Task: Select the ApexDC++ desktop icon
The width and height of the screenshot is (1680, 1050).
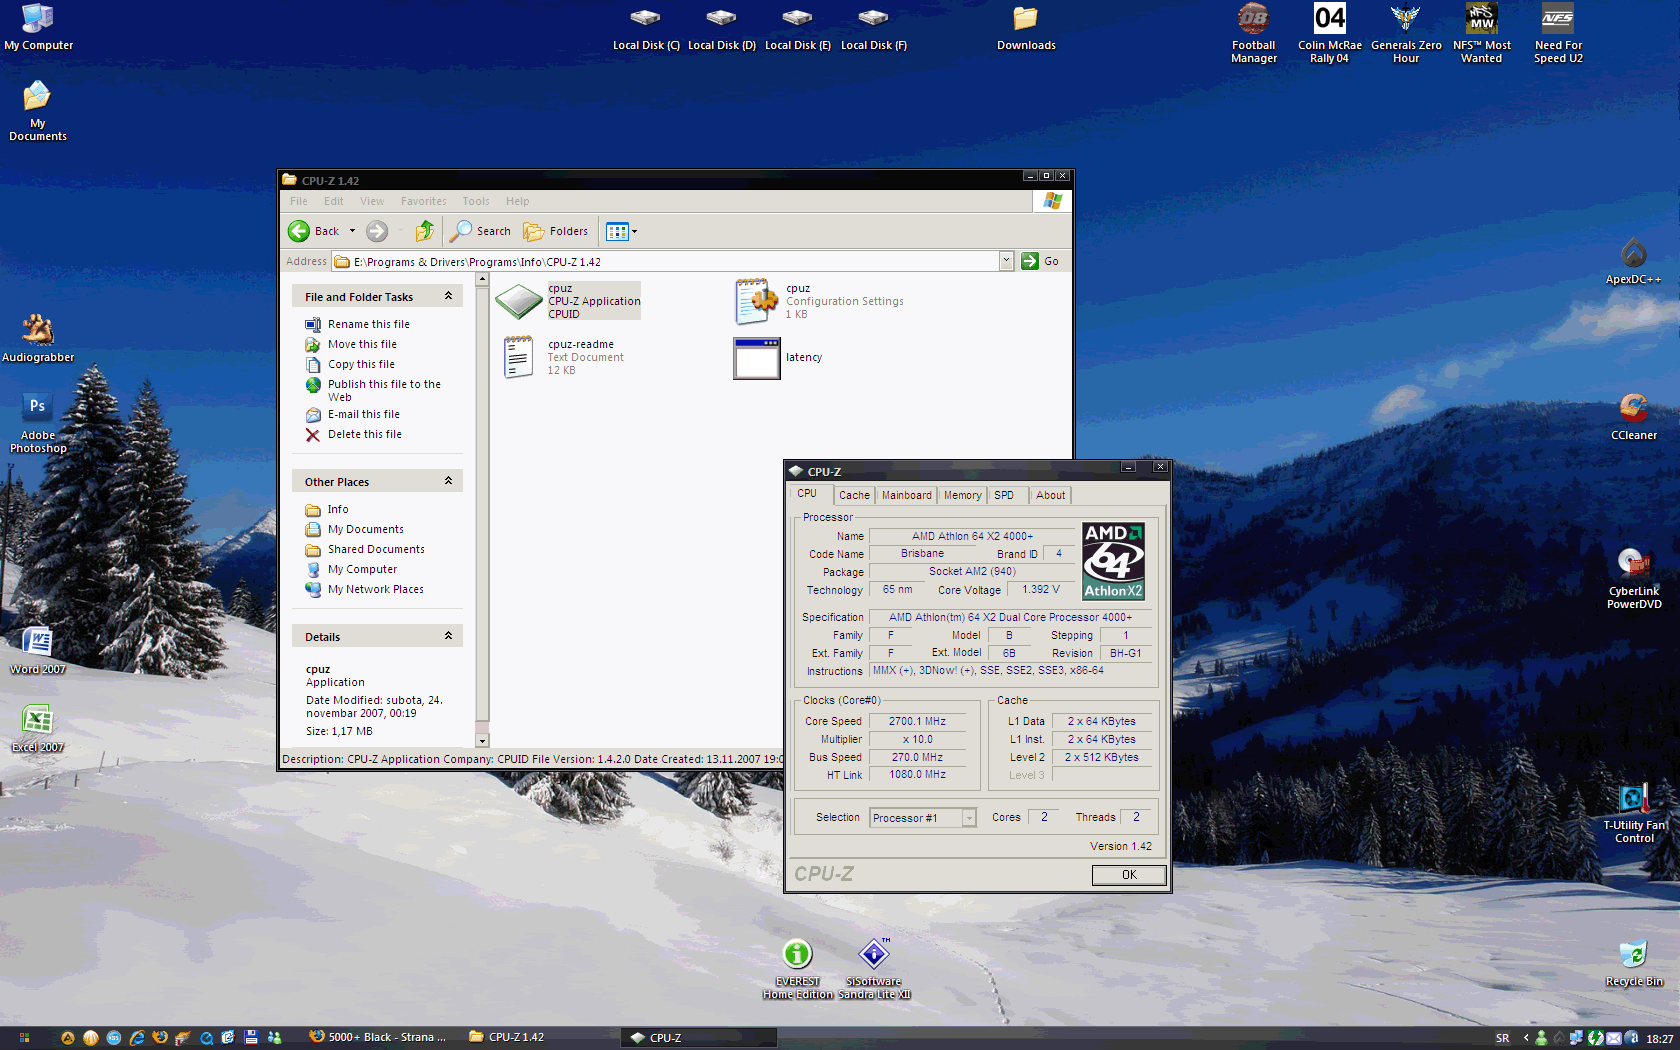Action: pos(1633,262)
